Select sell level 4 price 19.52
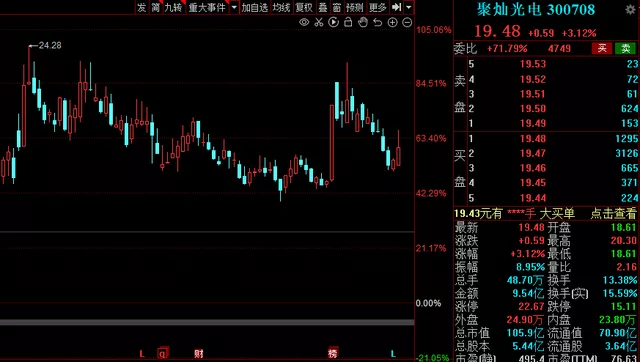The height and width of the screenshot is (362, 640). tap(533, 79)
